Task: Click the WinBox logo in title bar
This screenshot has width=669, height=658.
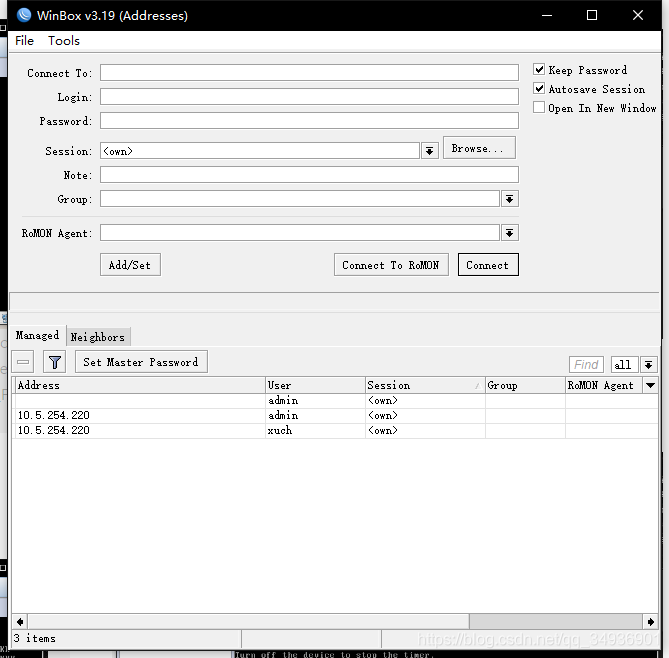Action: 24,15
